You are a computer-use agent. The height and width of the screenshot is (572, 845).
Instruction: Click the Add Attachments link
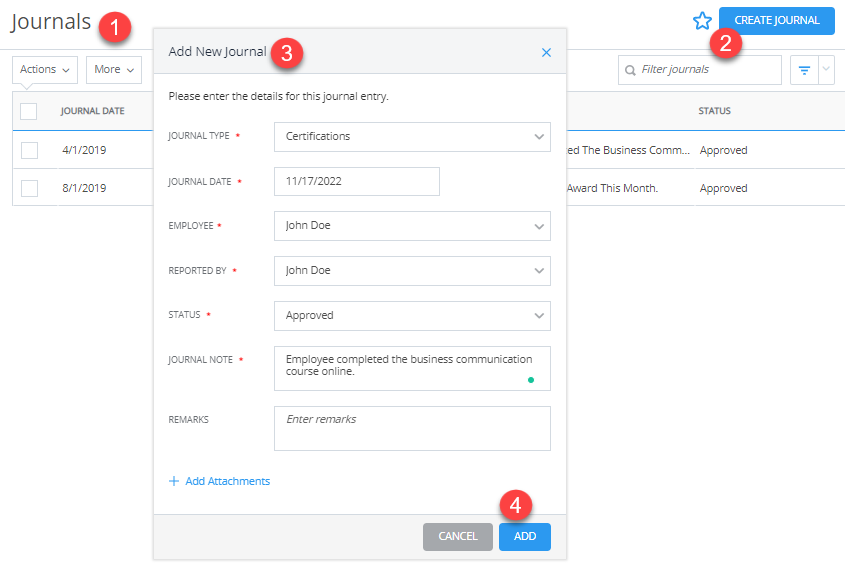[227, 481]
